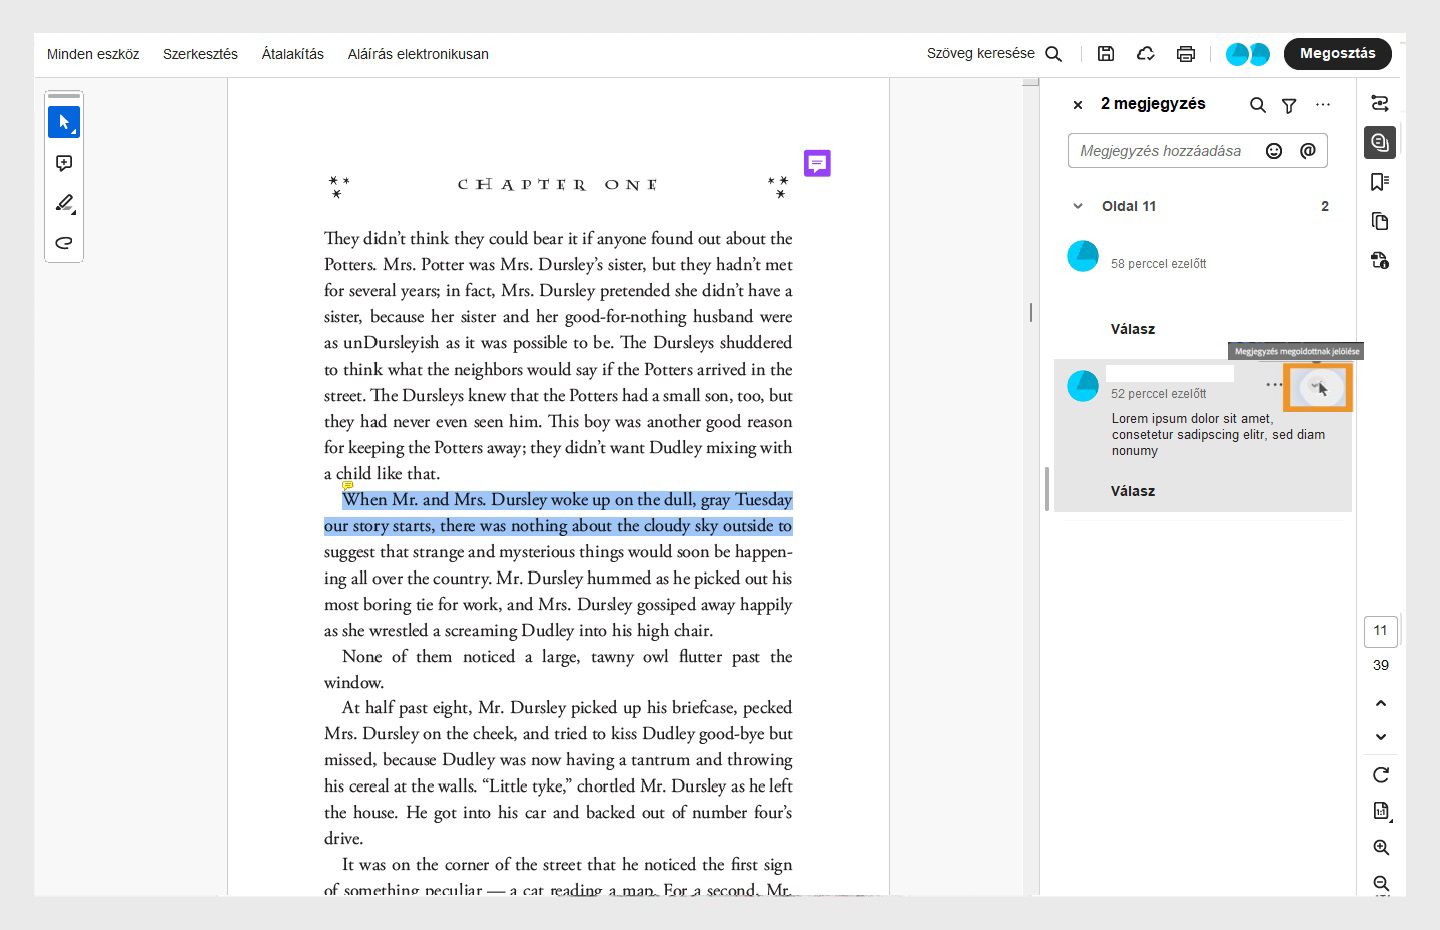Open the adjust settings panel icon
This screenshot has height=930, width=1440.
(1380, 103)
